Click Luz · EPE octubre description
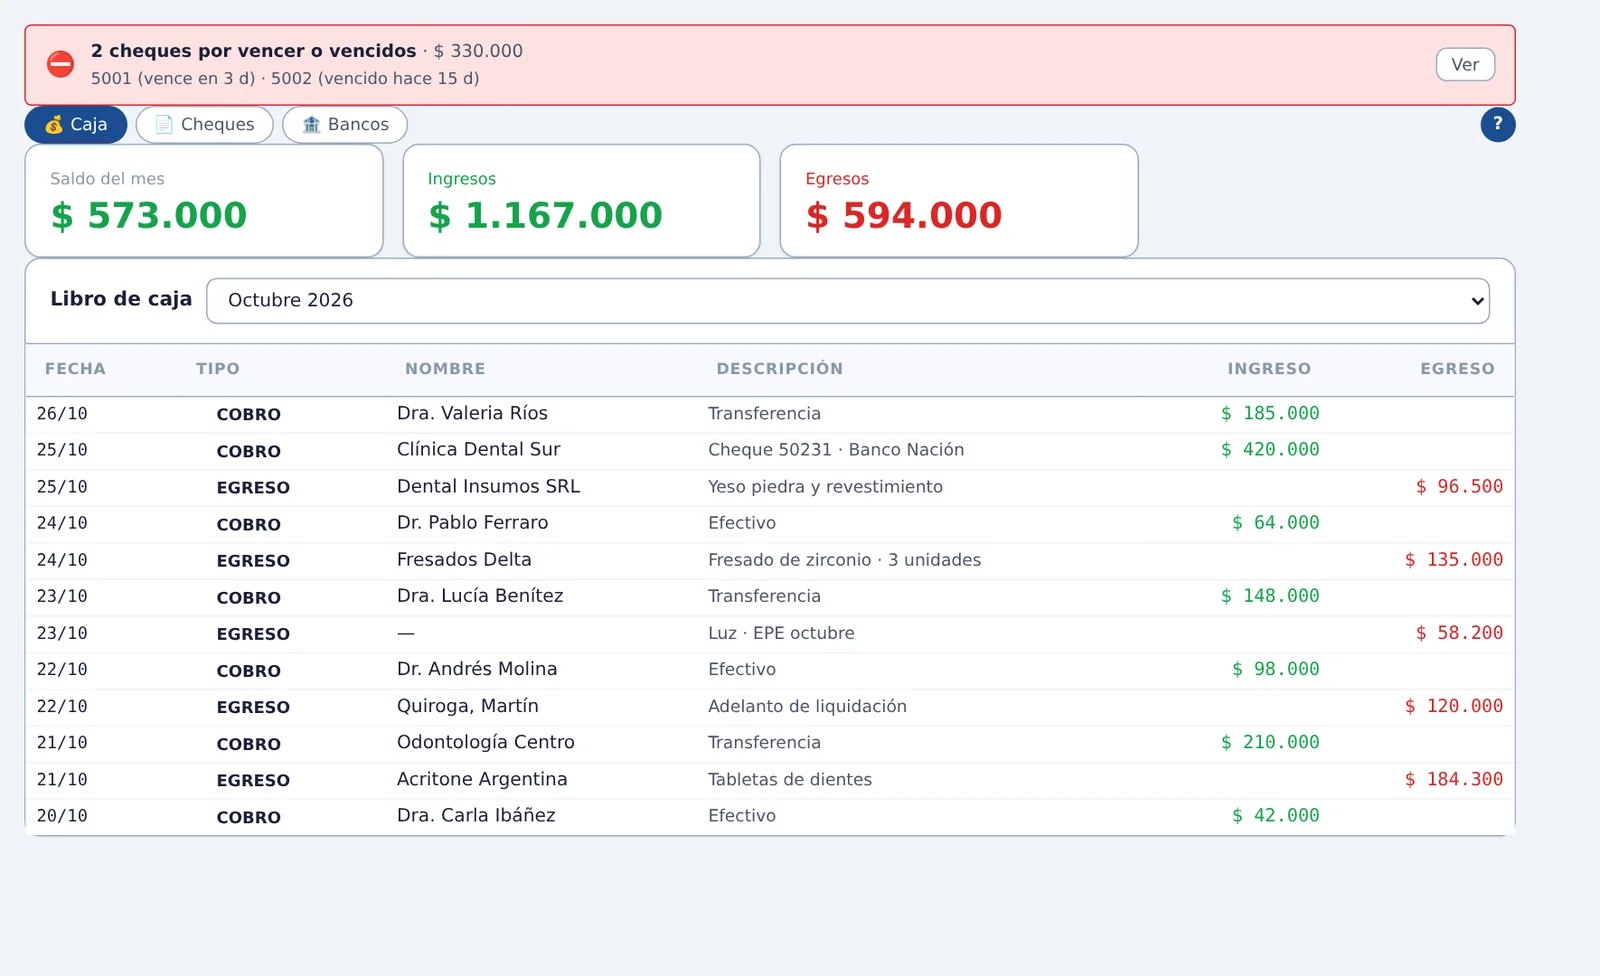The height and width of the screenshot is (976, 1600). click(781, 633)
